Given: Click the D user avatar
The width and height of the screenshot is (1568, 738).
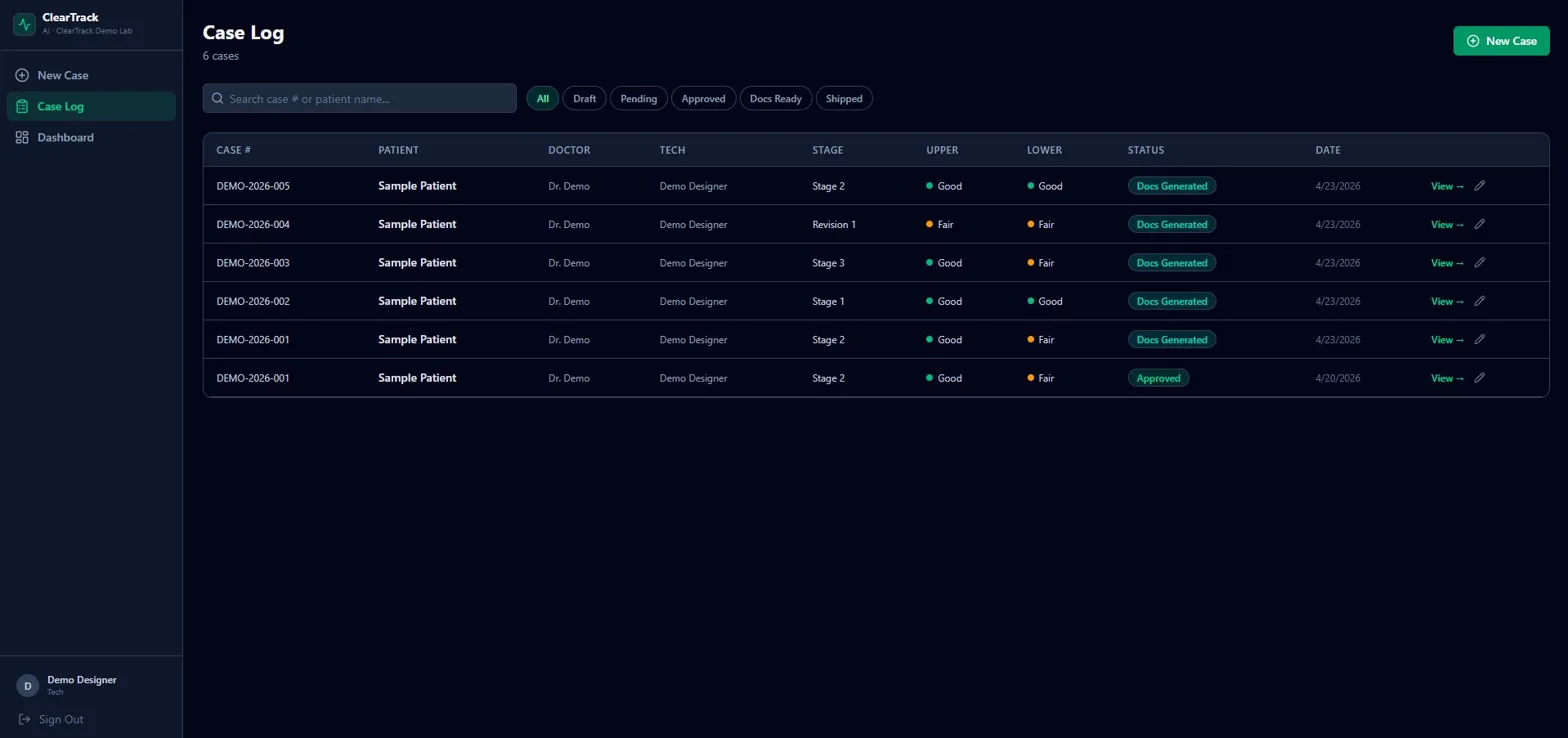Looking at the screenshot, I should (27, 685).
